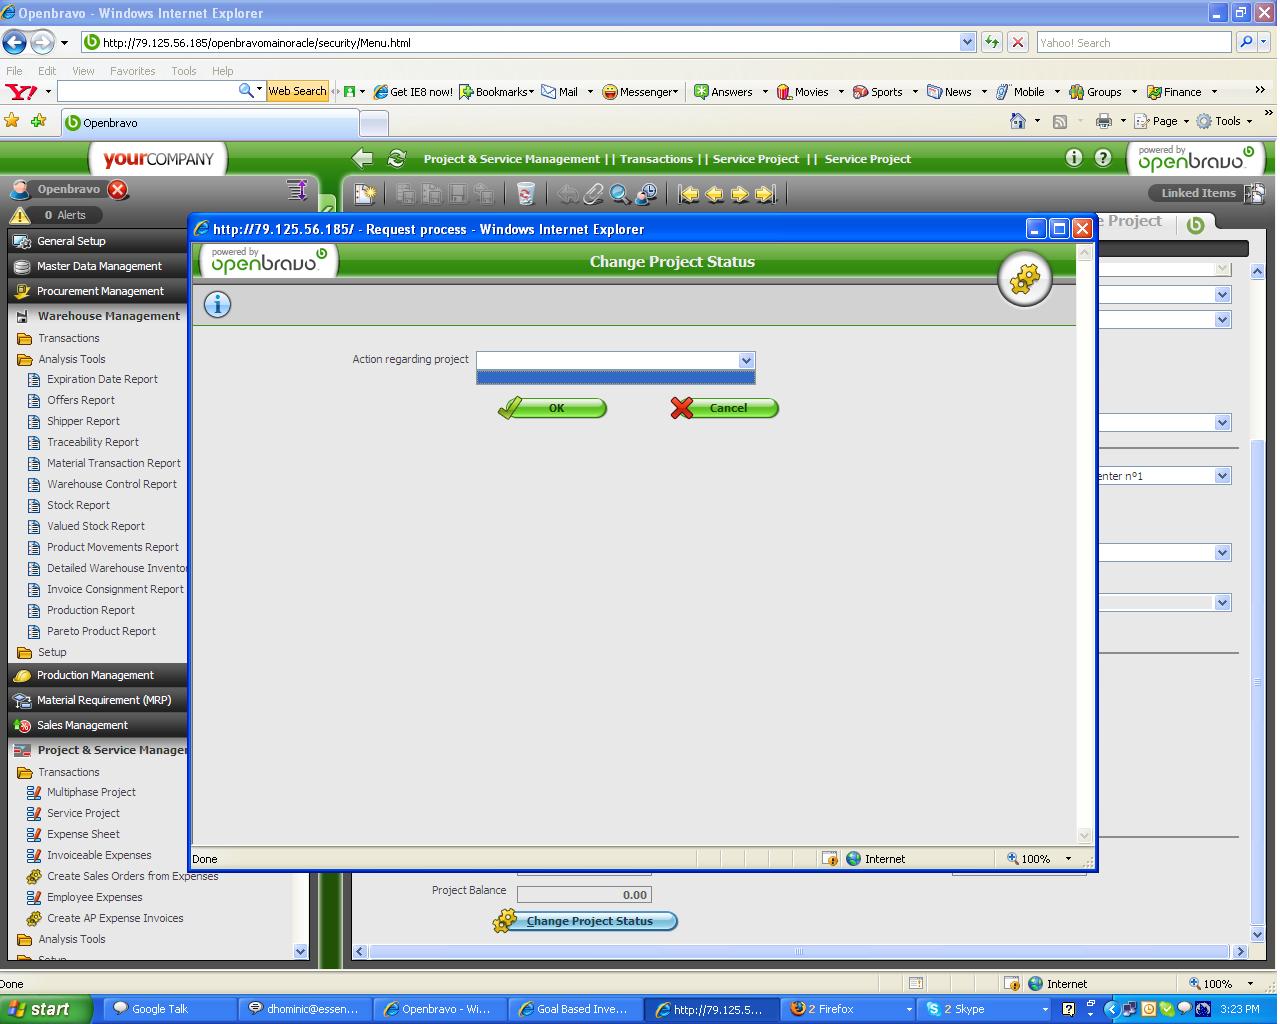The height and width of the screenshot is (1024, 1280).
Task: Click the Windows Start button
Action: 46,1009
